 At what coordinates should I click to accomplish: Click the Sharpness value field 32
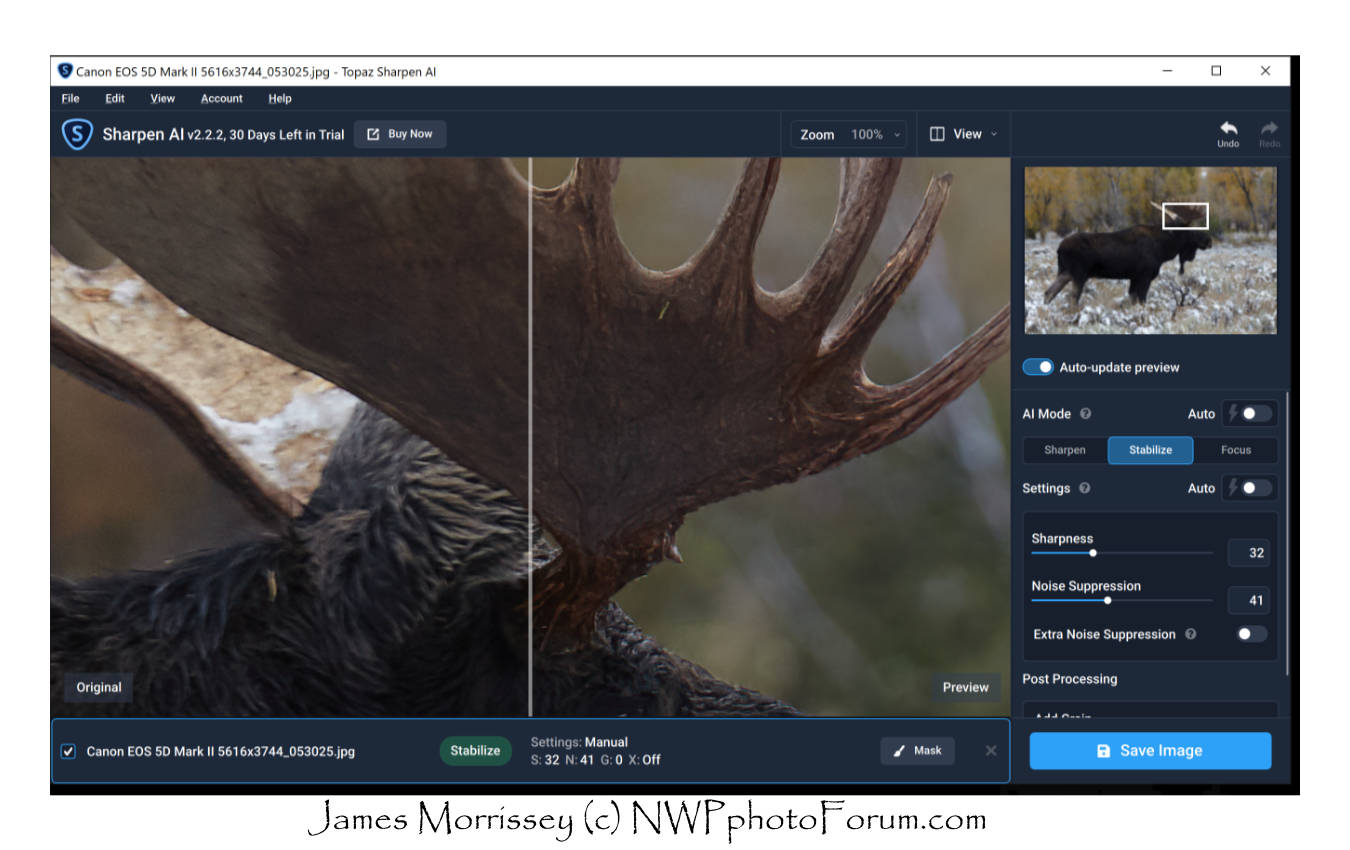(1249, 553)
